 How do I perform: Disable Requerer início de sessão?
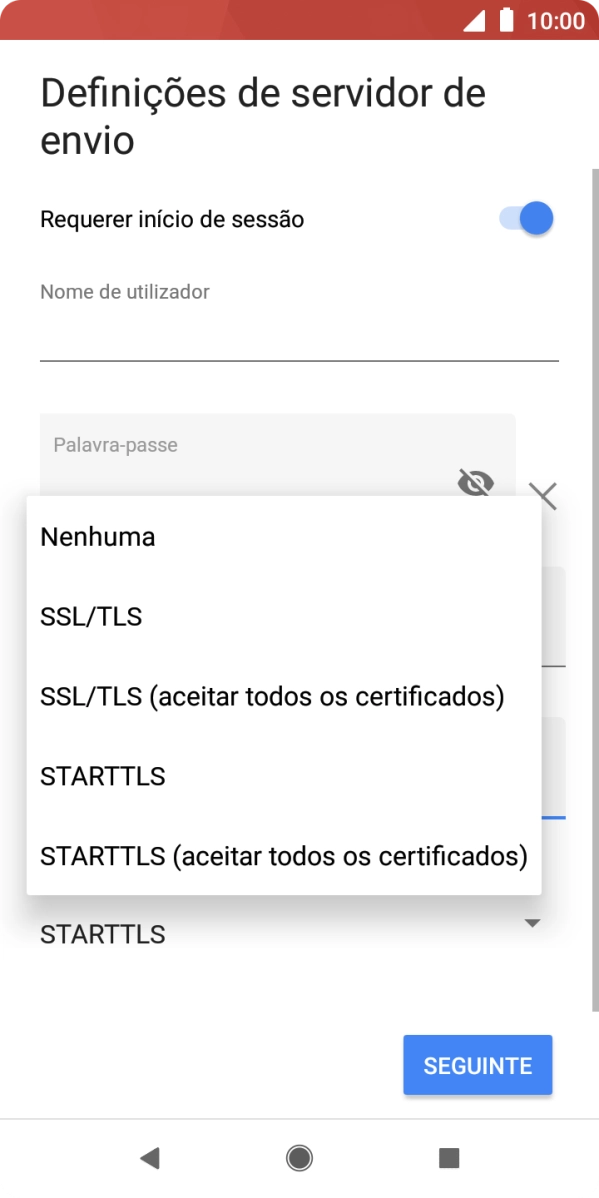[x=522, y=217]
